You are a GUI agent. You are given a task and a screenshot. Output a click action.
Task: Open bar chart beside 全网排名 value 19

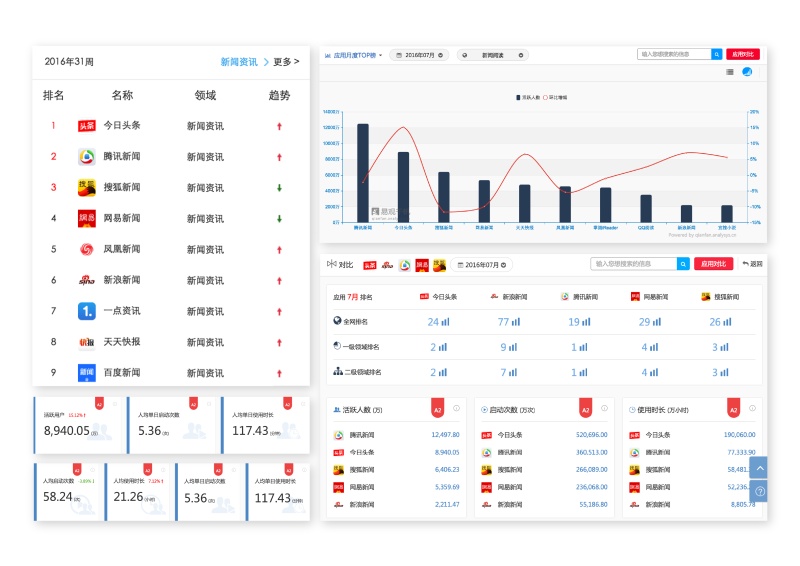(x=586, y=322)
